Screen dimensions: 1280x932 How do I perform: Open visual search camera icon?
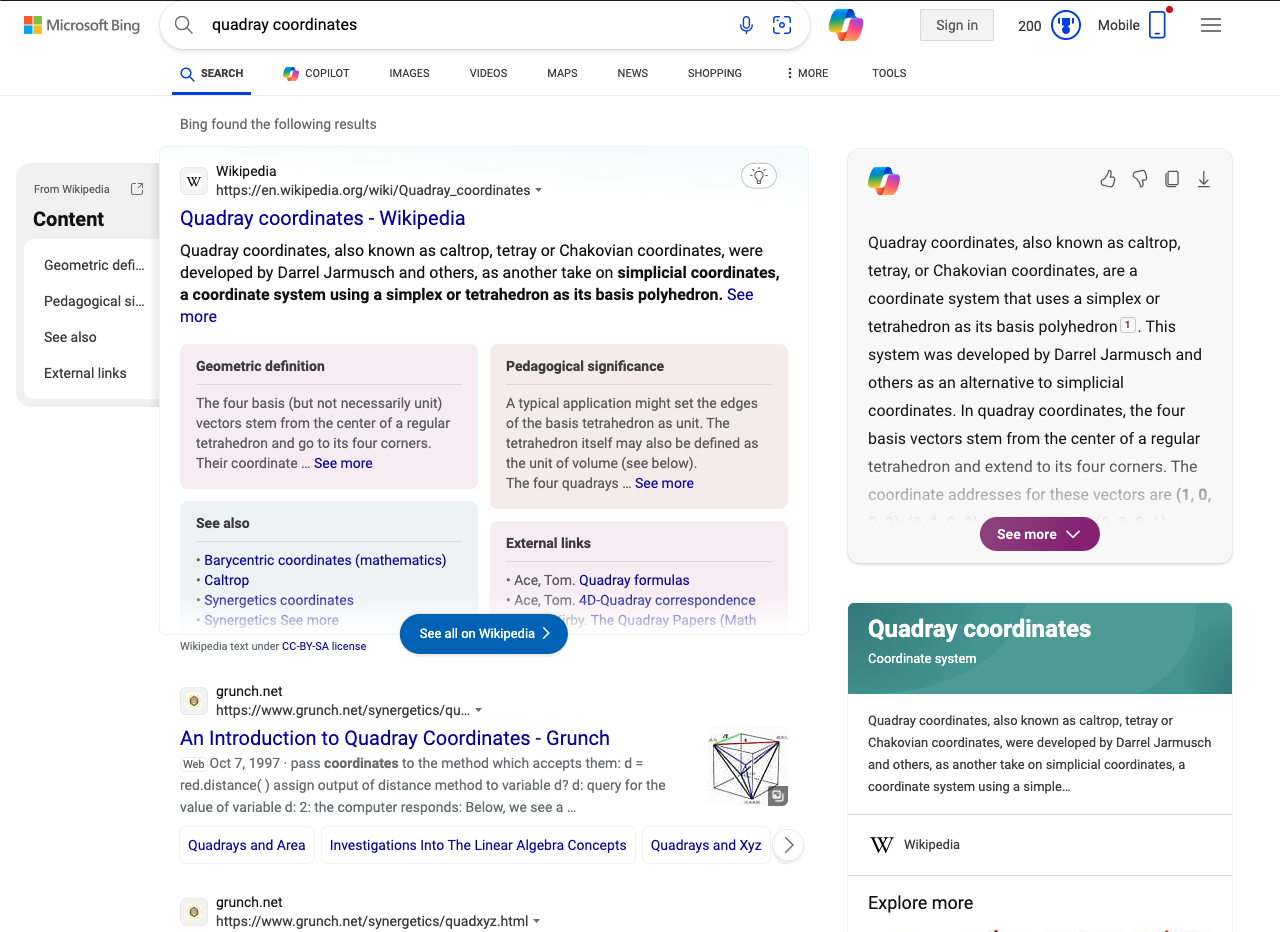(782, 25)
